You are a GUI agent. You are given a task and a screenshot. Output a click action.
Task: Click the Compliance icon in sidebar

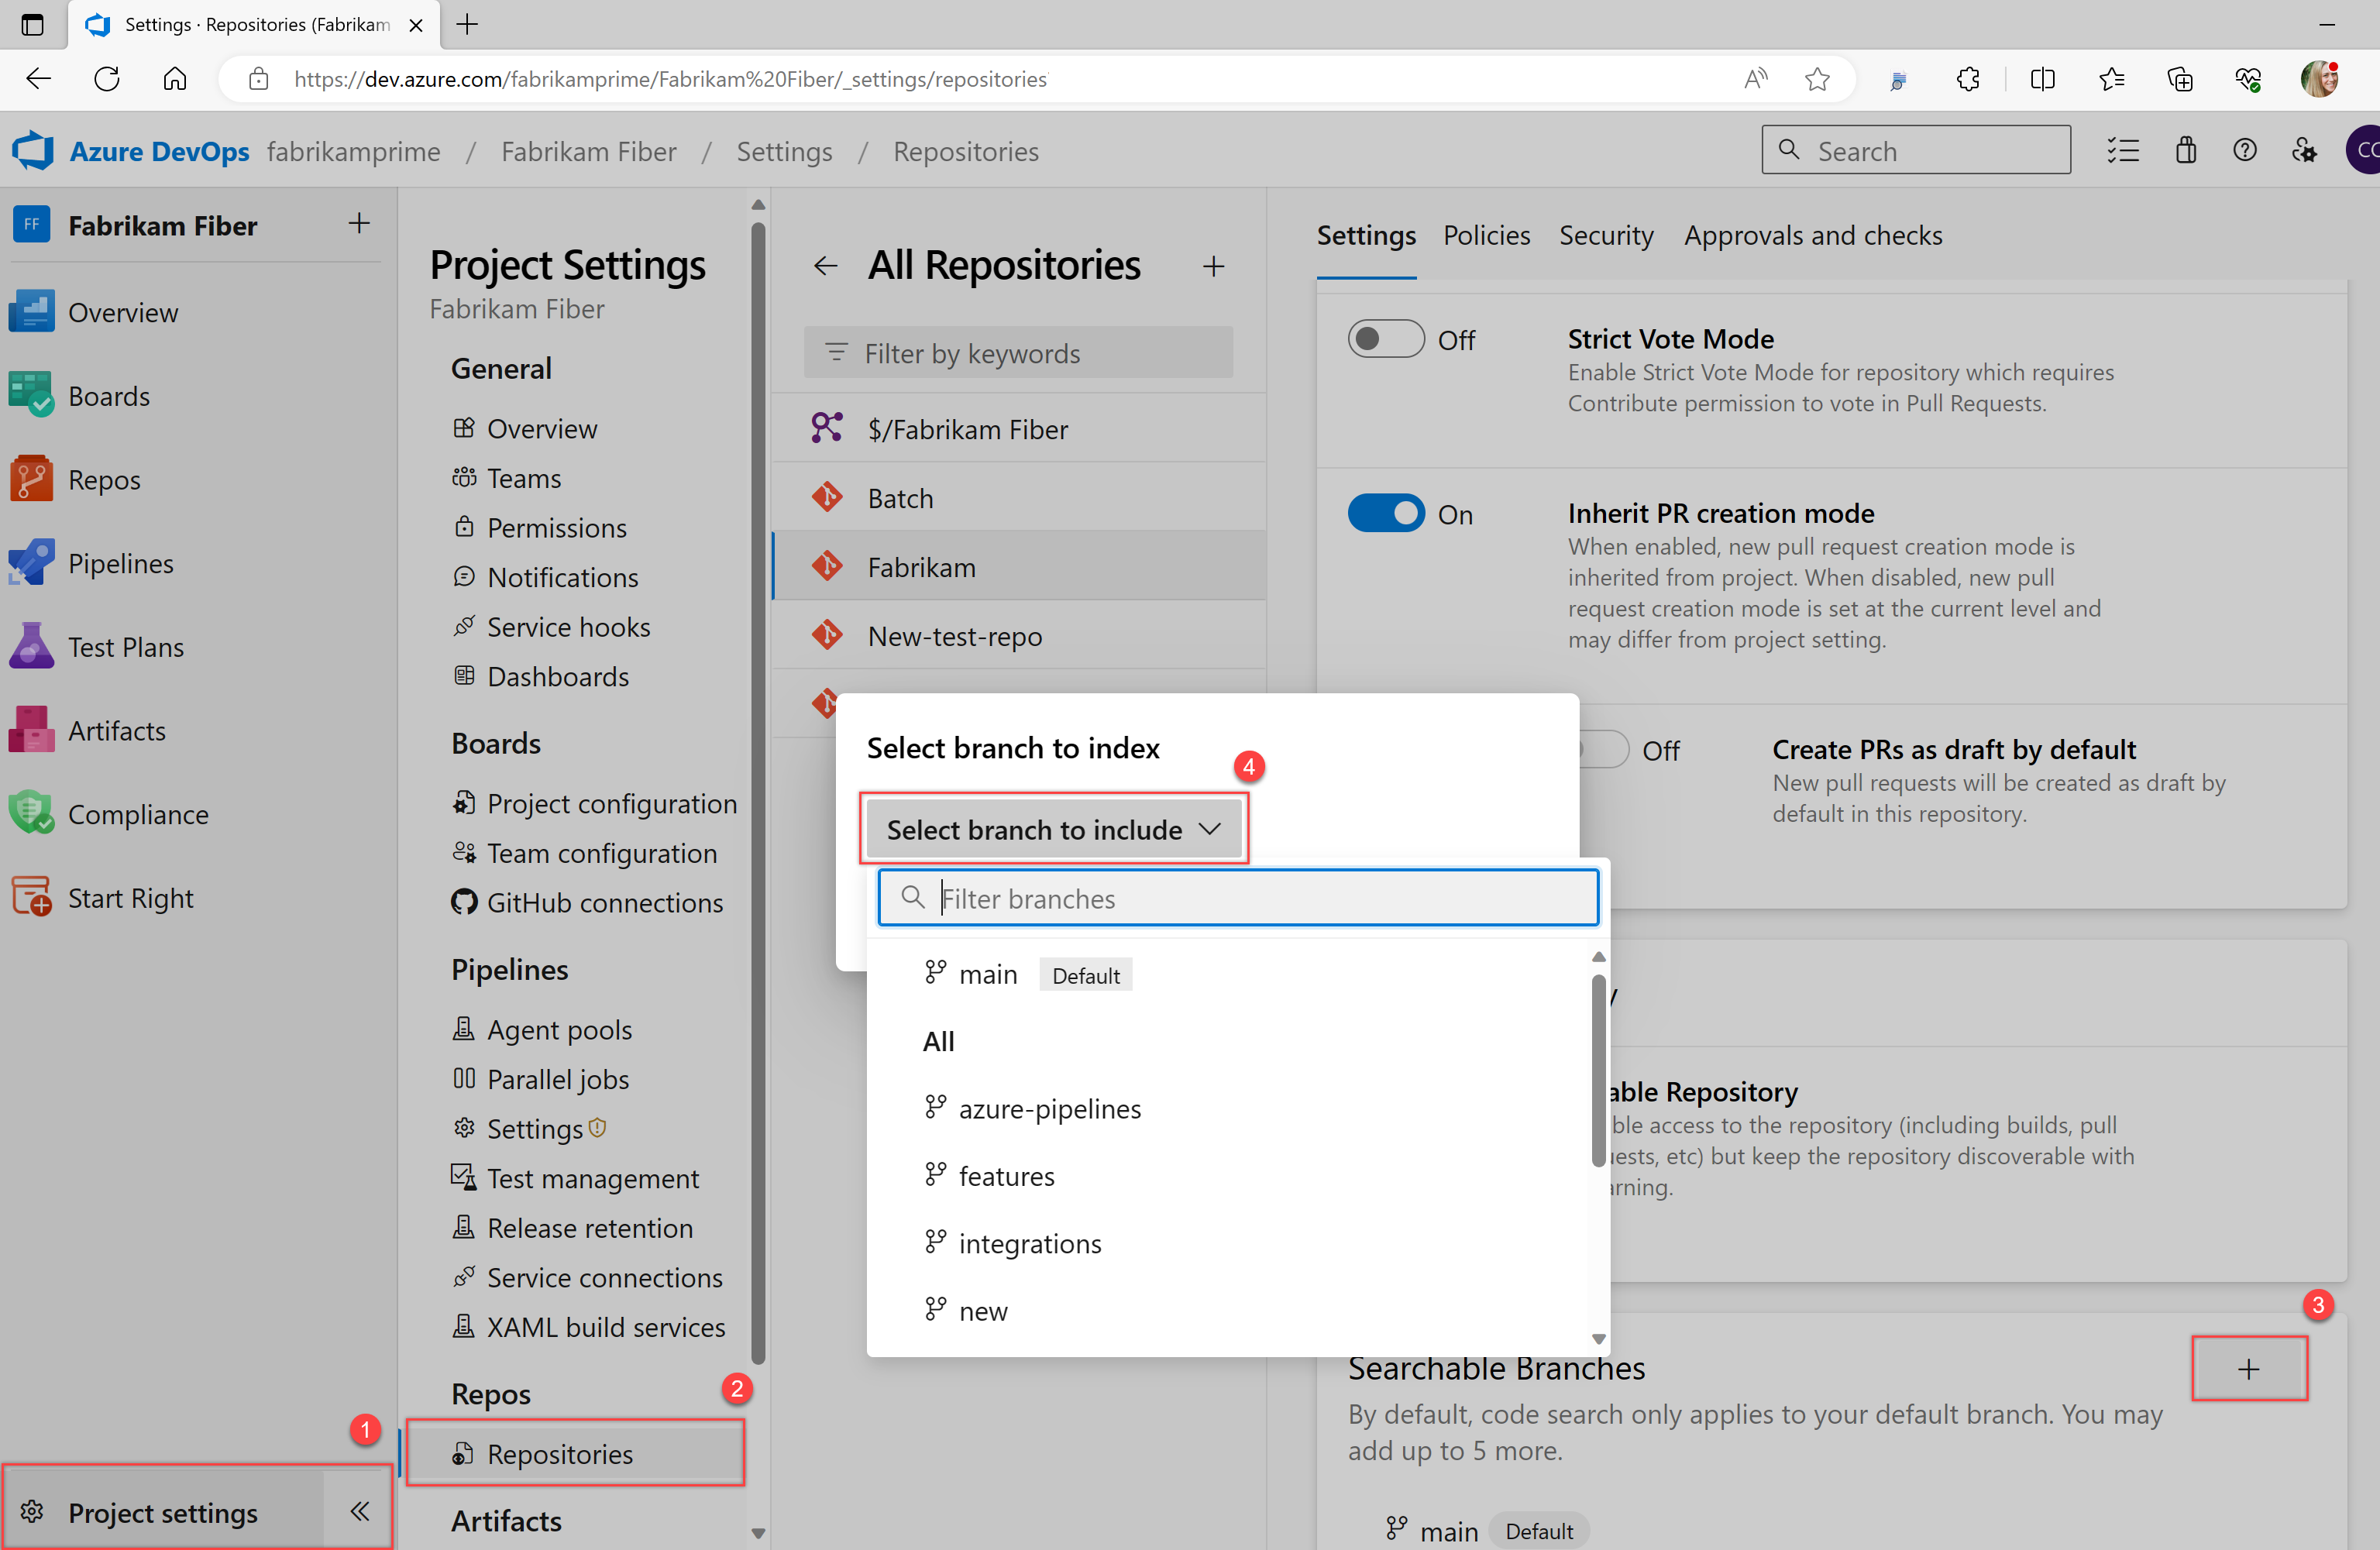pos(35,813)
